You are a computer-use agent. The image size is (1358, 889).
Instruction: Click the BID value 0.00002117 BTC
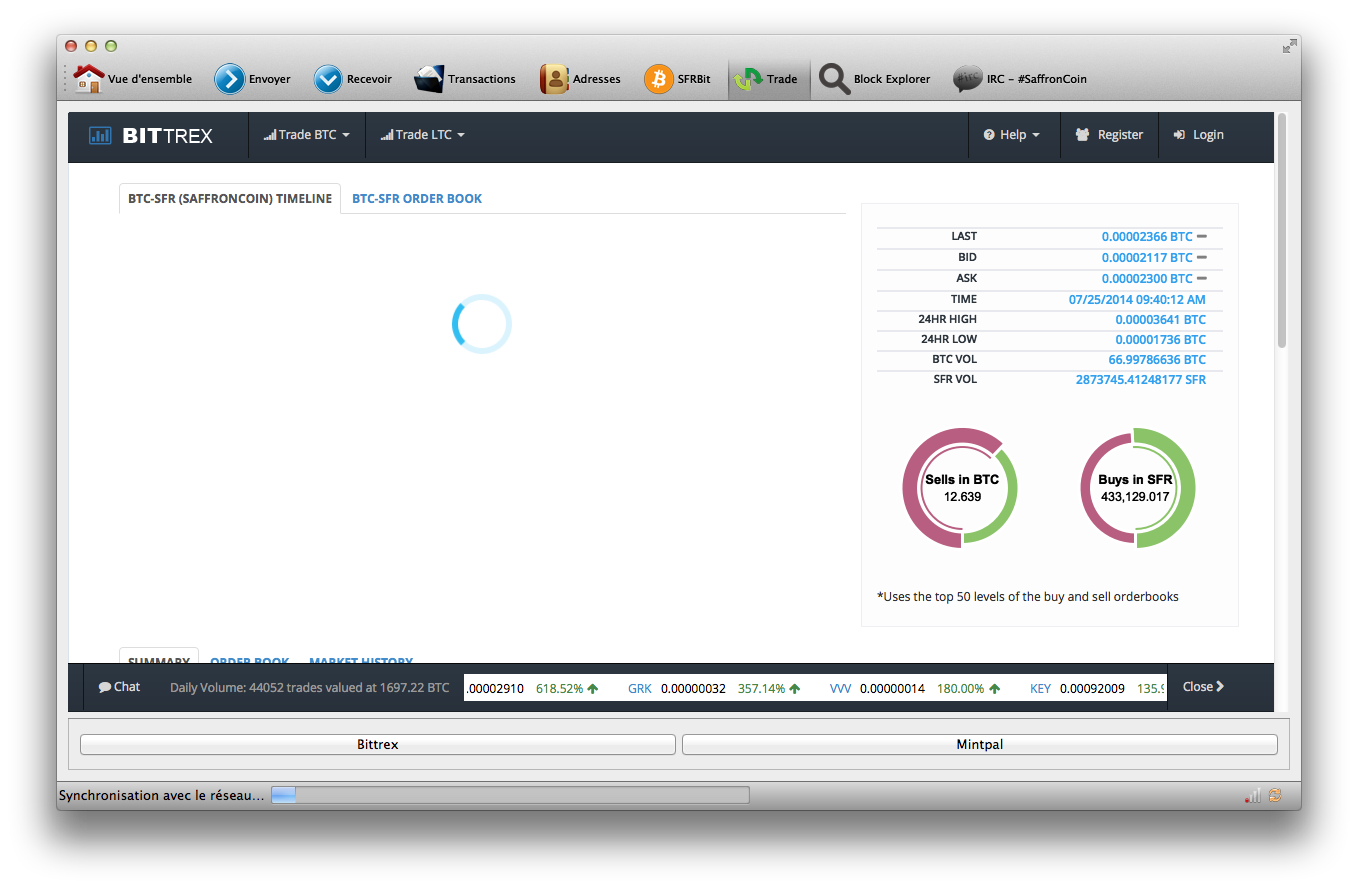(x=1147, y=258)
